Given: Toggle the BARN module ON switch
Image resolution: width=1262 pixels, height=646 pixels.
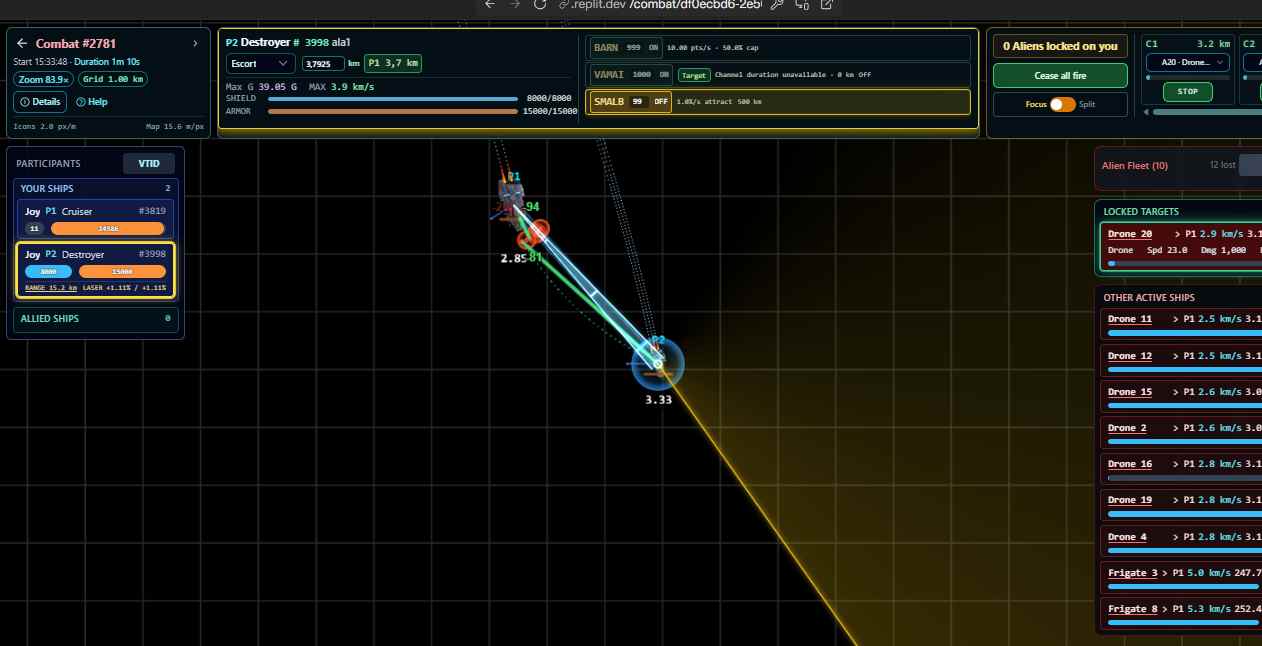Looking at the screenshot, I should pyautogui.click(x=653, y=48).
